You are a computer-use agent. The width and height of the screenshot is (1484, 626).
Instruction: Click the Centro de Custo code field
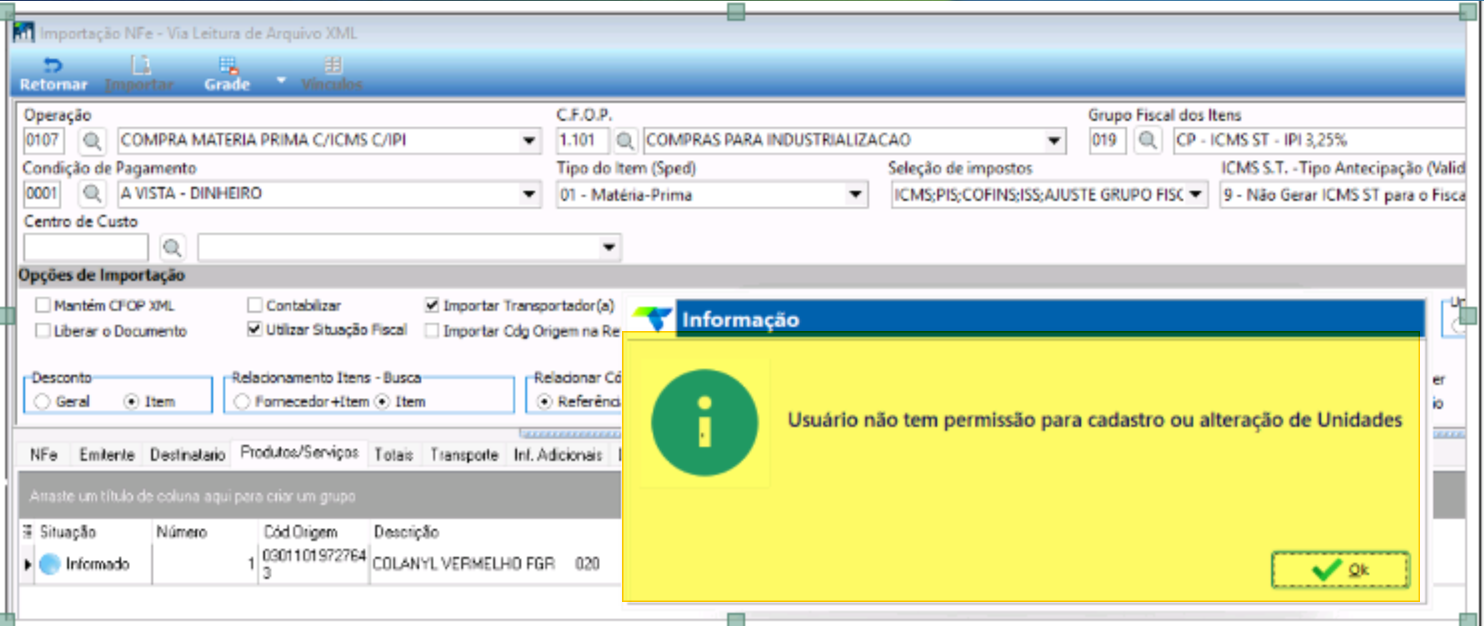pos(85,247)
